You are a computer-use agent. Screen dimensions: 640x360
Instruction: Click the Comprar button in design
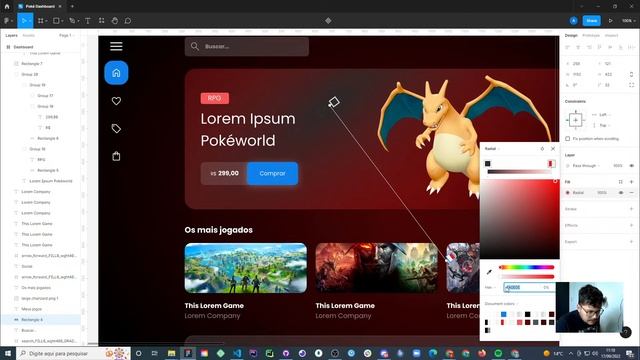click(x=272, y=173)
